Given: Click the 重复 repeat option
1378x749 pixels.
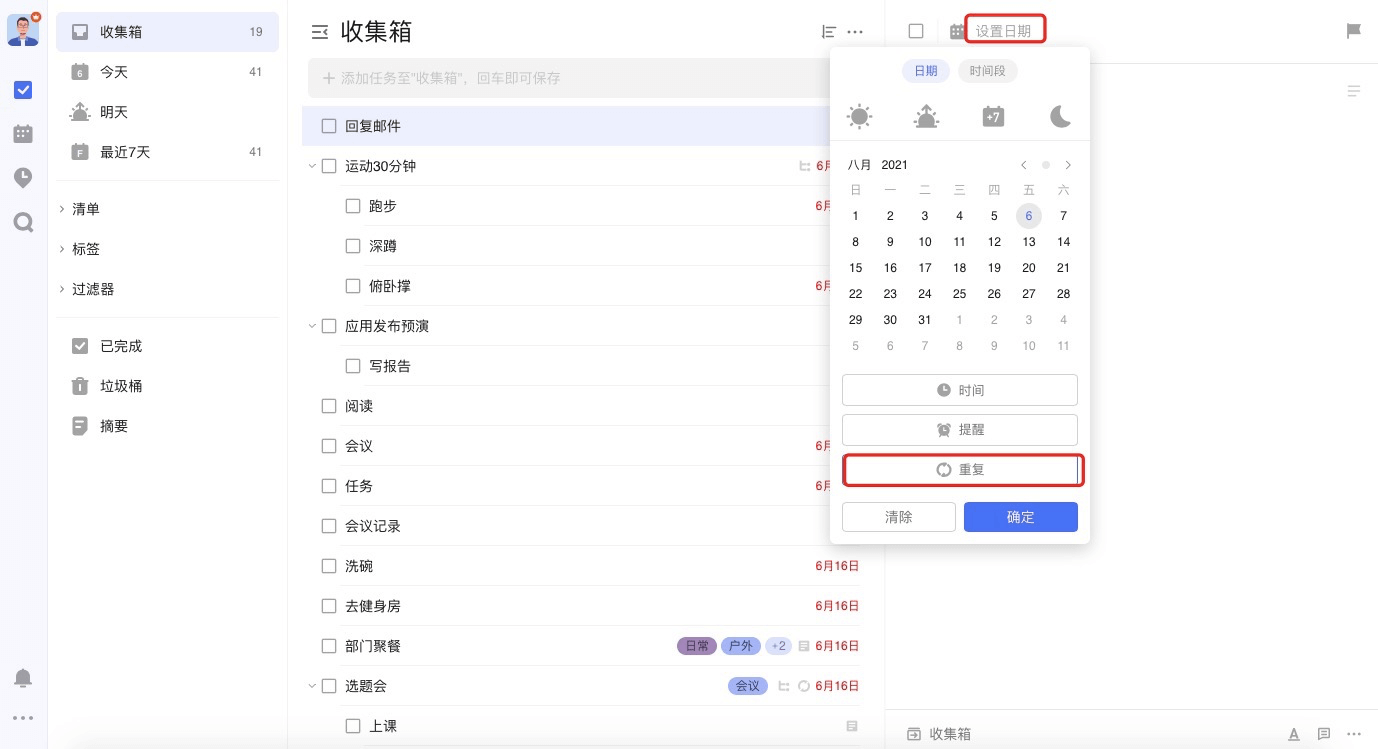Looking at the screenshot, I should point(962,469).
